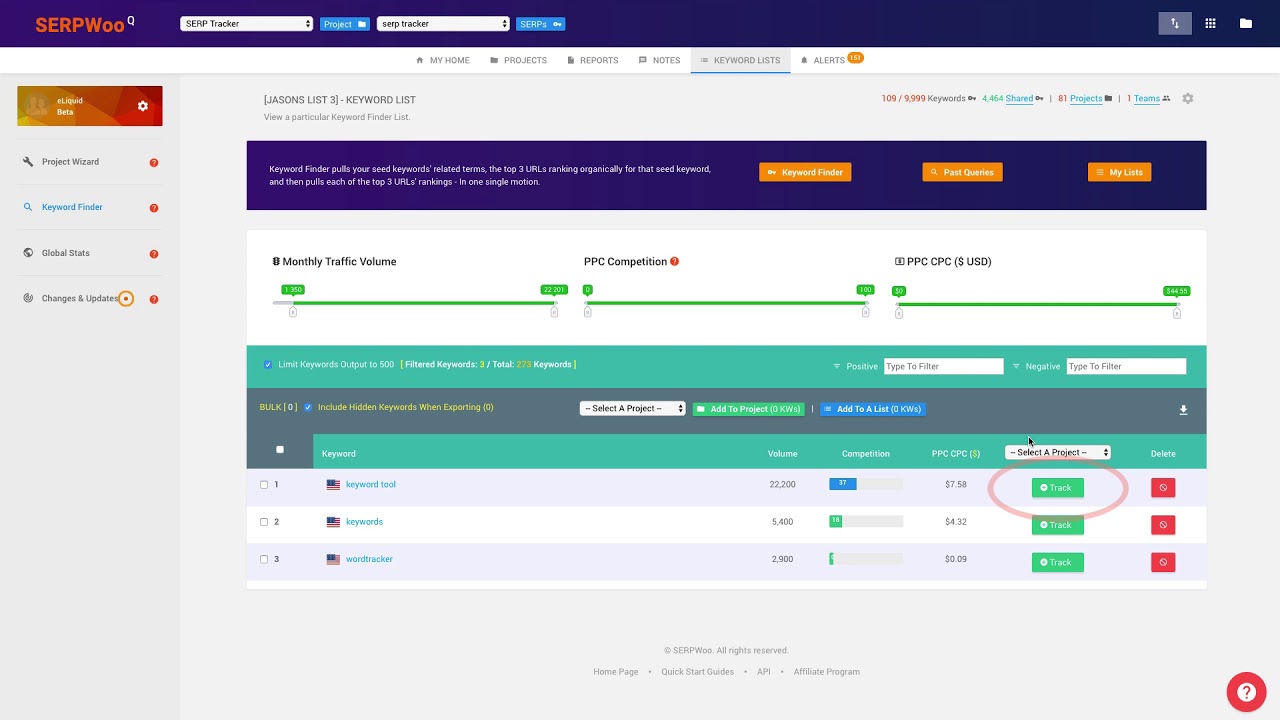Track the wordtracker keyword

1057,562
